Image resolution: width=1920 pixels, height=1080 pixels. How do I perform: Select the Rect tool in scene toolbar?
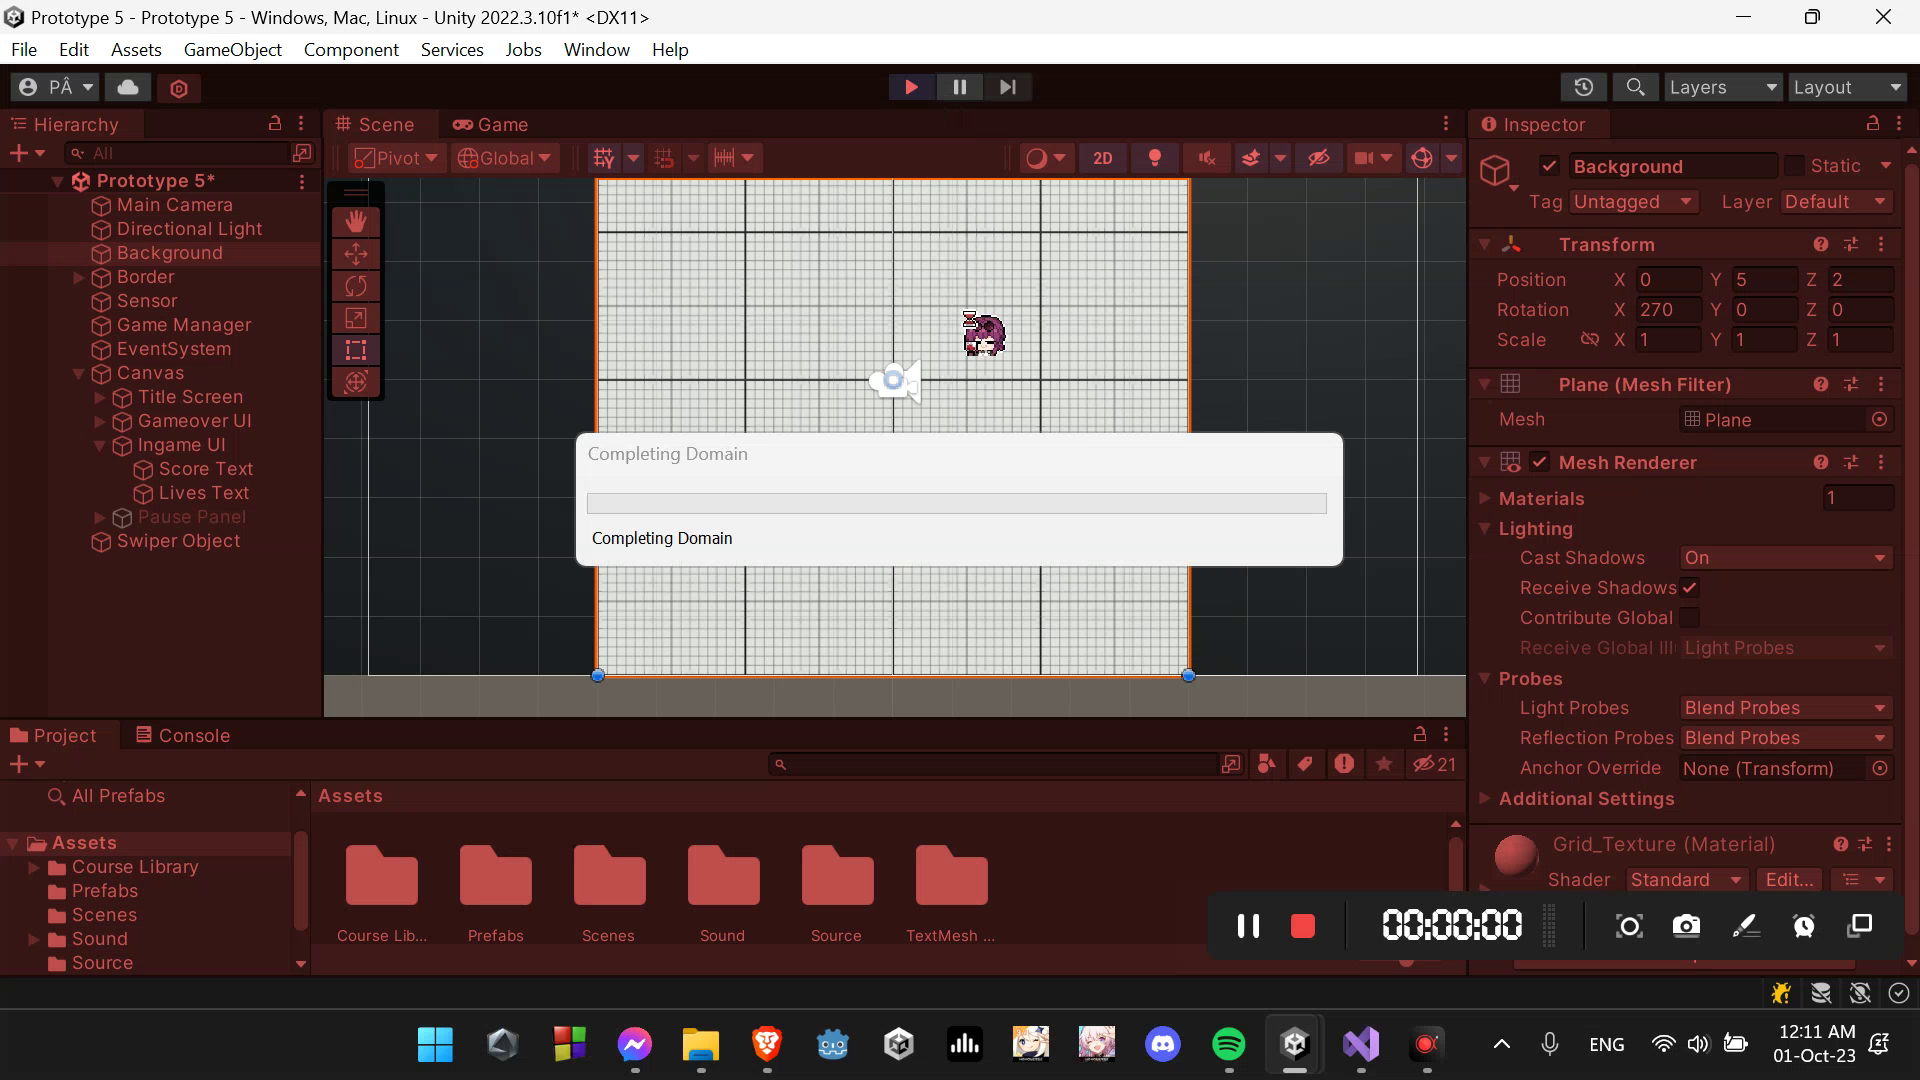[x=355, y=350]
